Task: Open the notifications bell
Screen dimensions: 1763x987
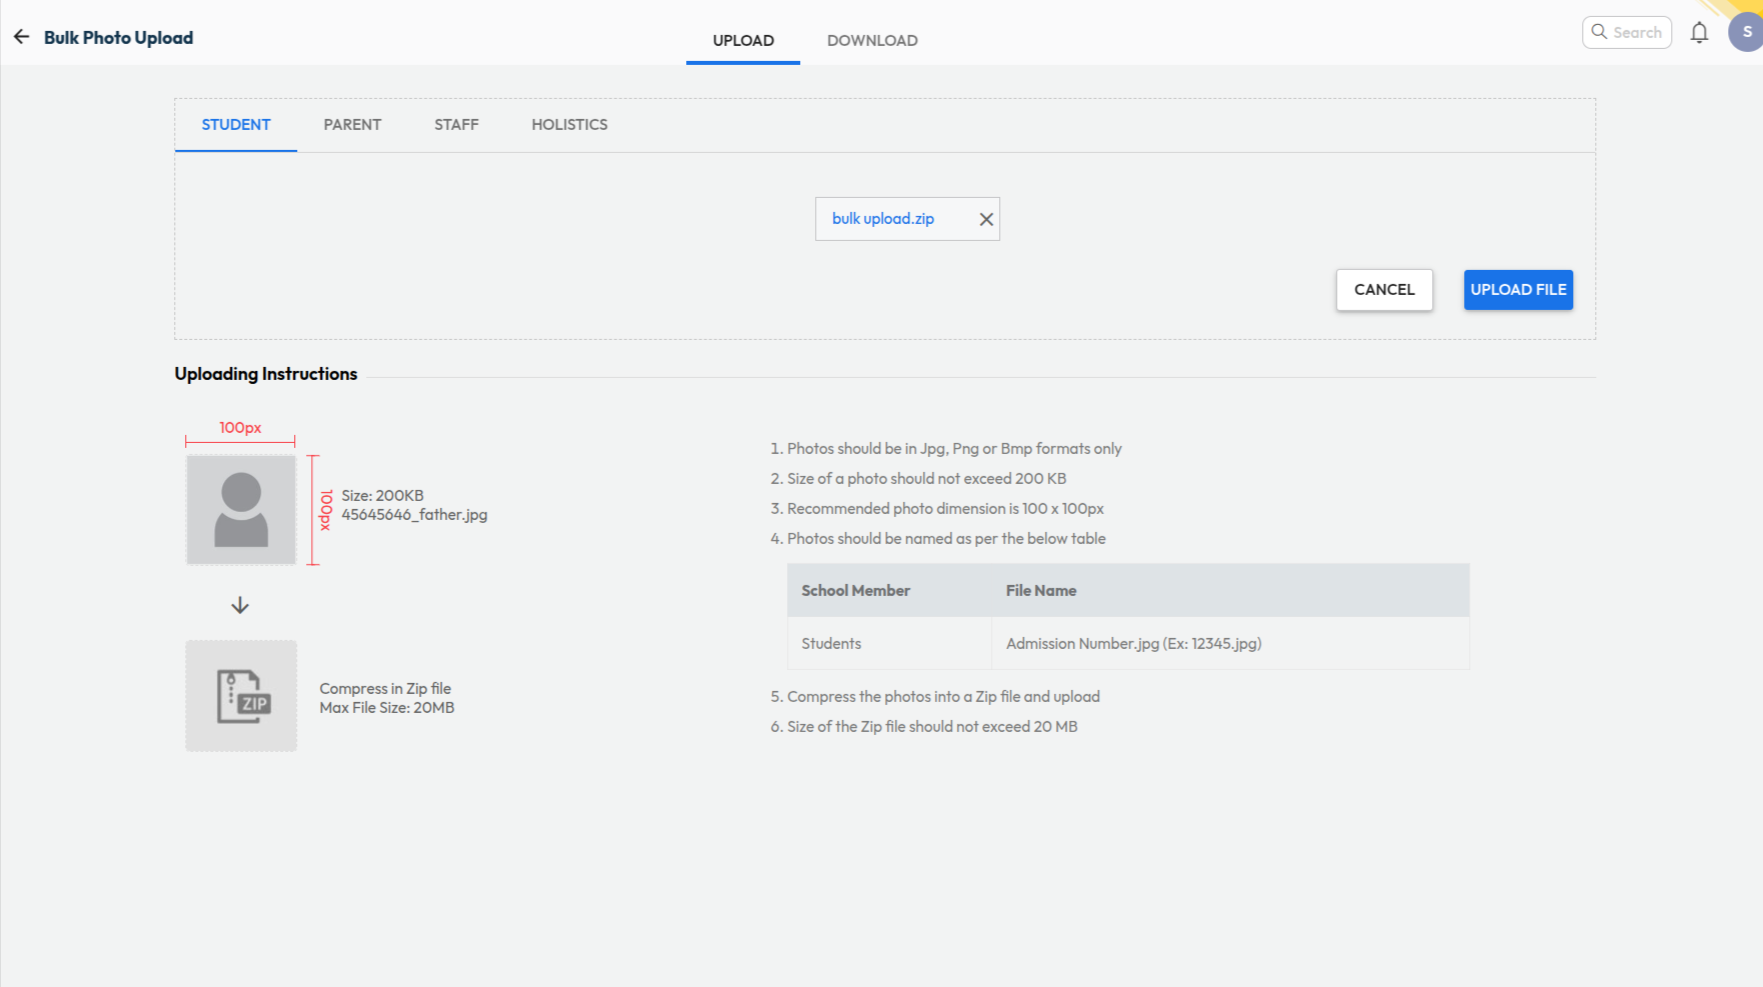Action: click(x=1699, y=33)
